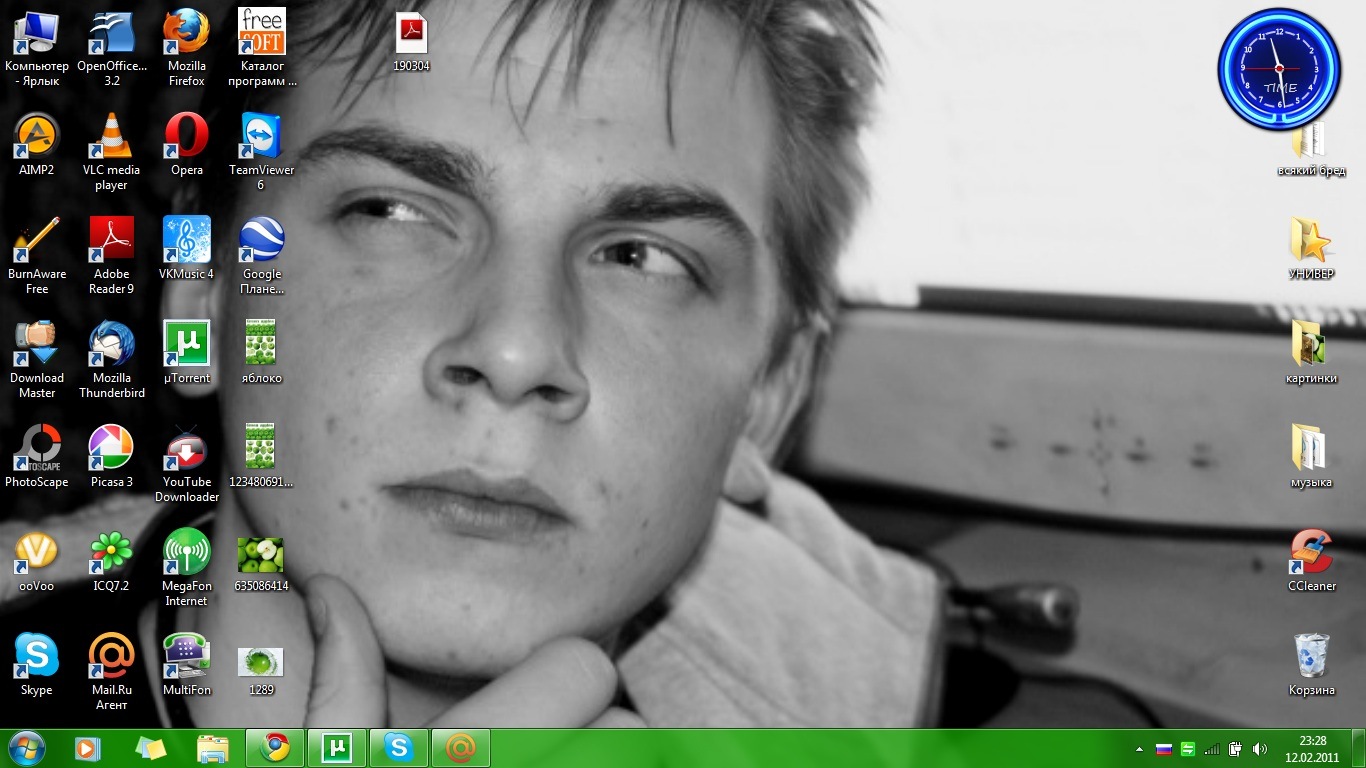Screen dimensions: 1366x768
Task: Select the Picasa 3 icon
Action: 111,449
